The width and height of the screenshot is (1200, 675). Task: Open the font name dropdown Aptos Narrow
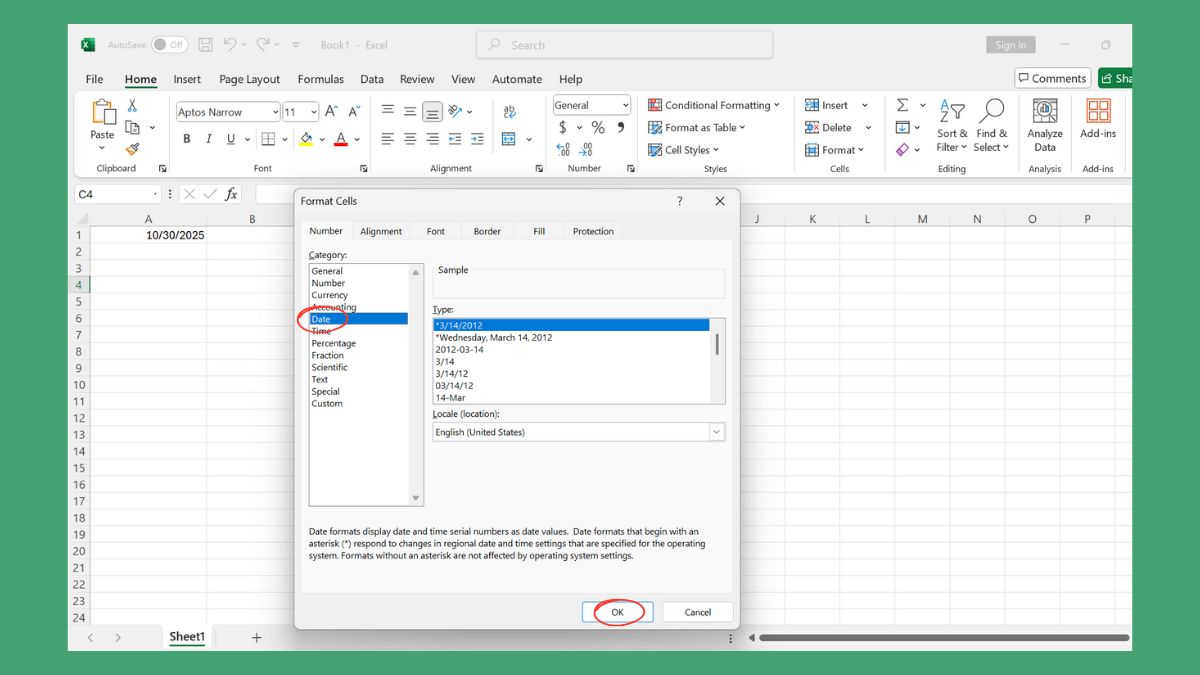(x=228, y=112)
